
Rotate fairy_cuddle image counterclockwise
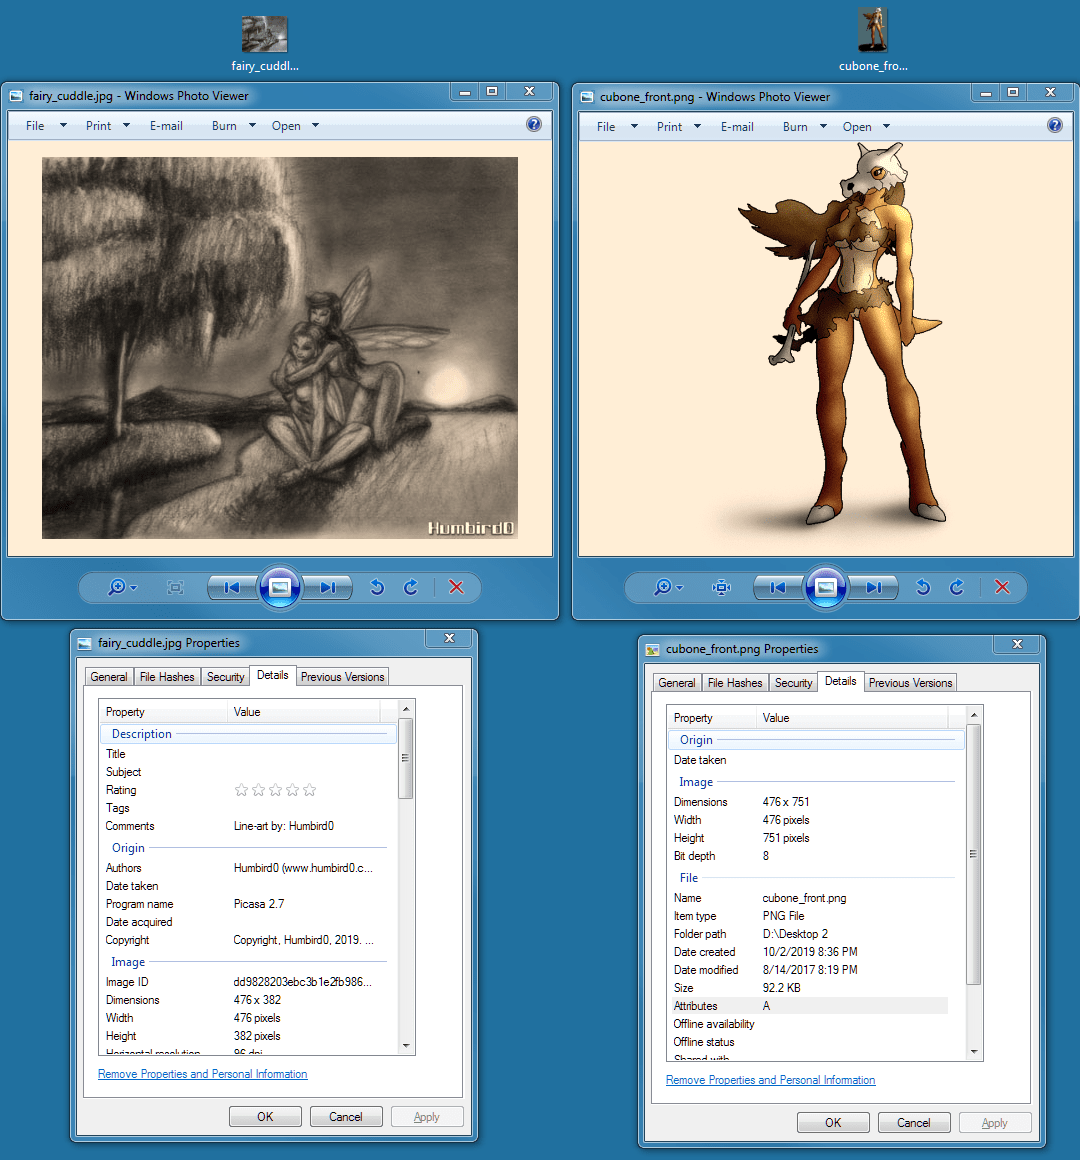377,587
